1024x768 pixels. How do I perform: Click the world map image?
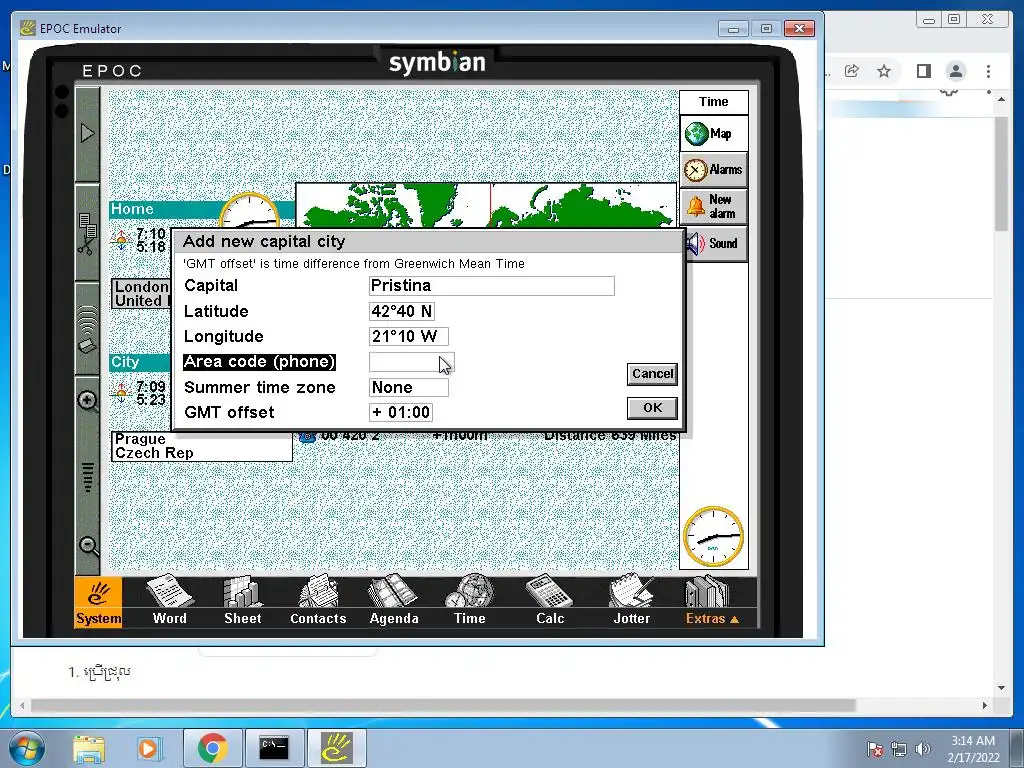[486, 205]
